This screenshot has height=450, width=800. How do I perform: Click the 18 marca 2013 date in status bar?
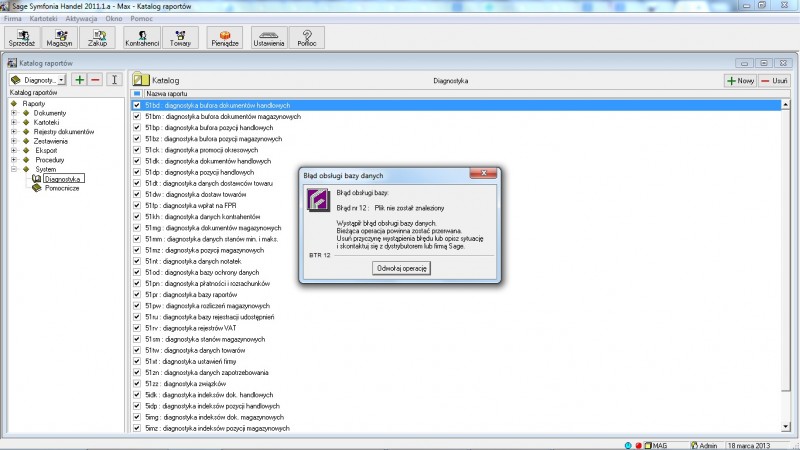tap(748, 445)
